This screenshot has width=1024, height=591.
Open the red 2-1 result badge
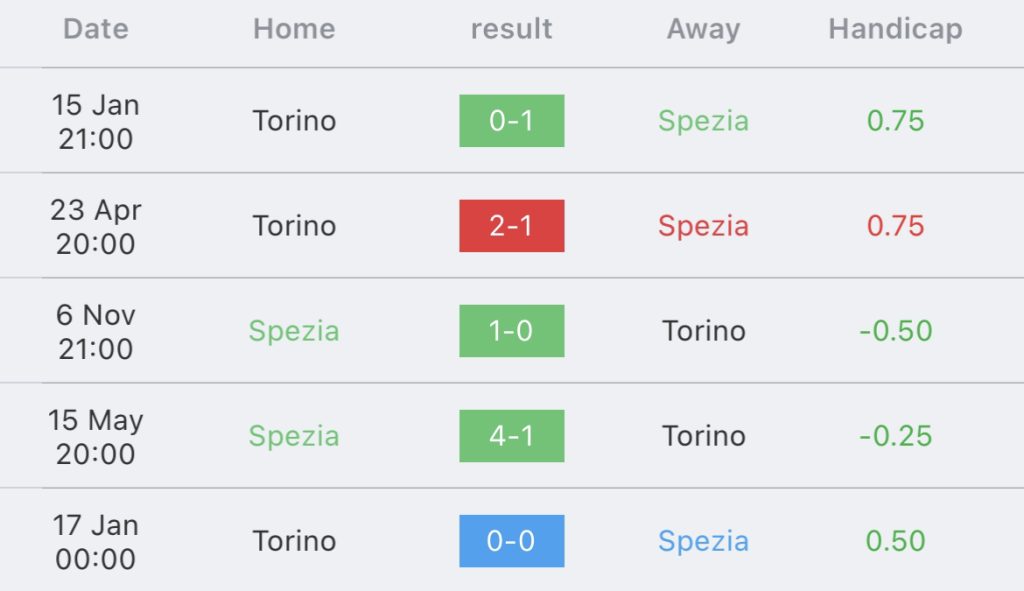pos(511,226)
